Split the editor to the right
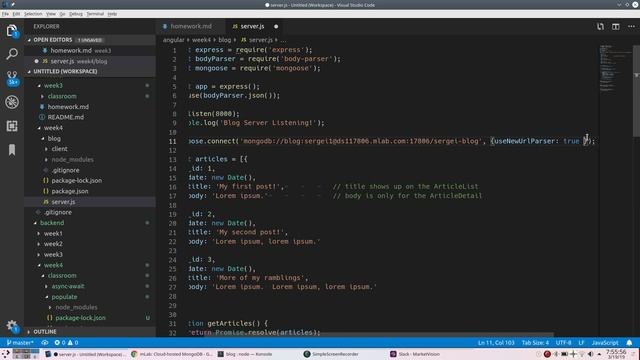 (x=616, y=27)
